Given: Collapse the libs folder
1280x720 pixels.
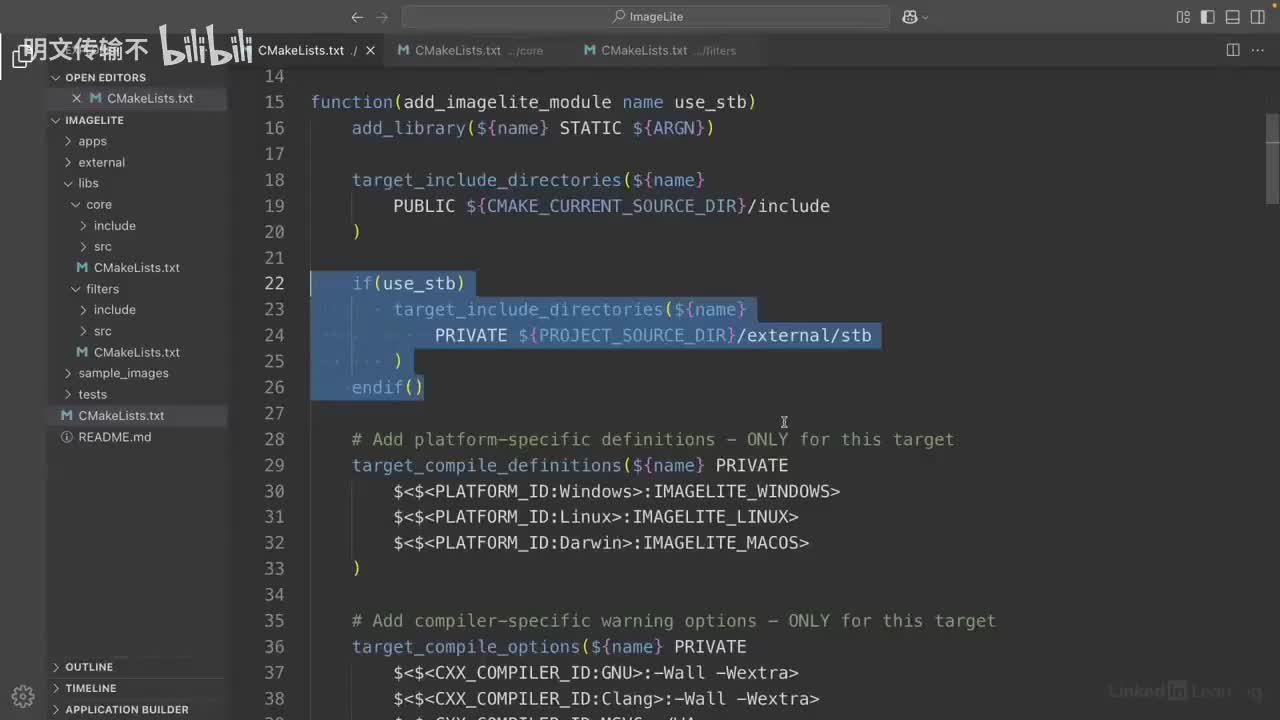Looking at the screenshot, I should point(88,183).
